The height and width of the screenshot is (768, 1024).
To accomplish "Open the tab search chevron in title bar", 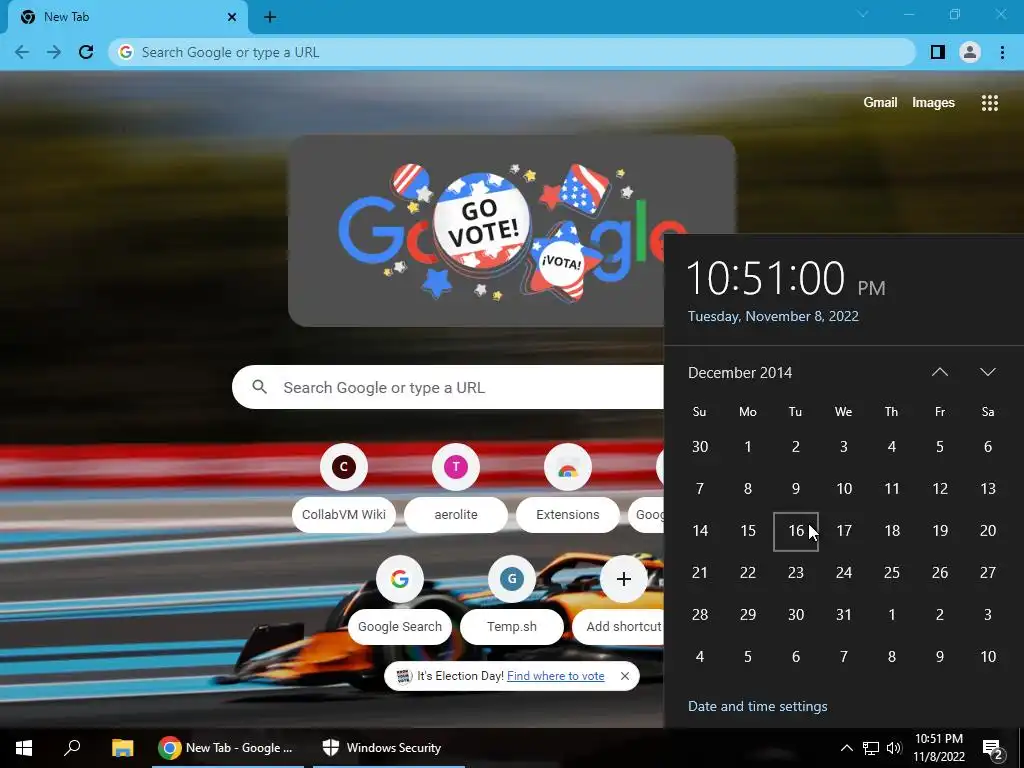I will (x=863, y=14).
